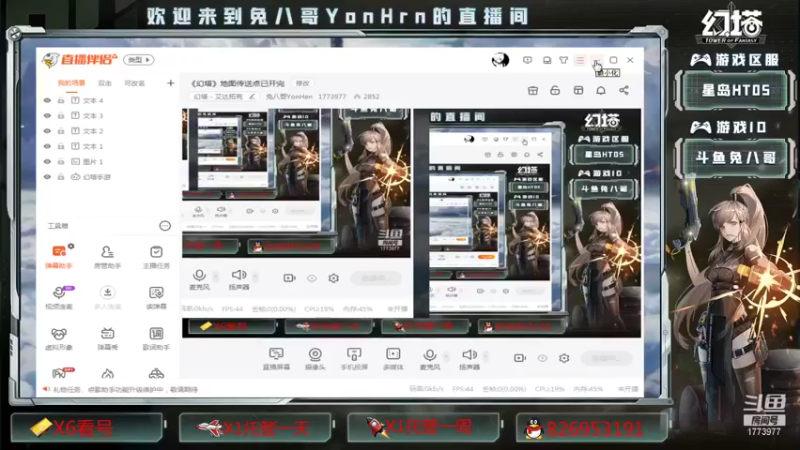
Task: Open the 读弹幕 tool
Action: (x=156, y=297)
